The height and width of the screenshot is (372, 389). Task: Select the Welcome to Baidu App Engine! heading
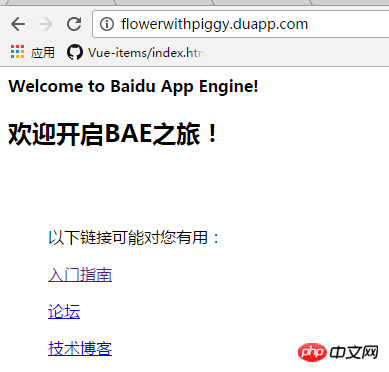133,86
